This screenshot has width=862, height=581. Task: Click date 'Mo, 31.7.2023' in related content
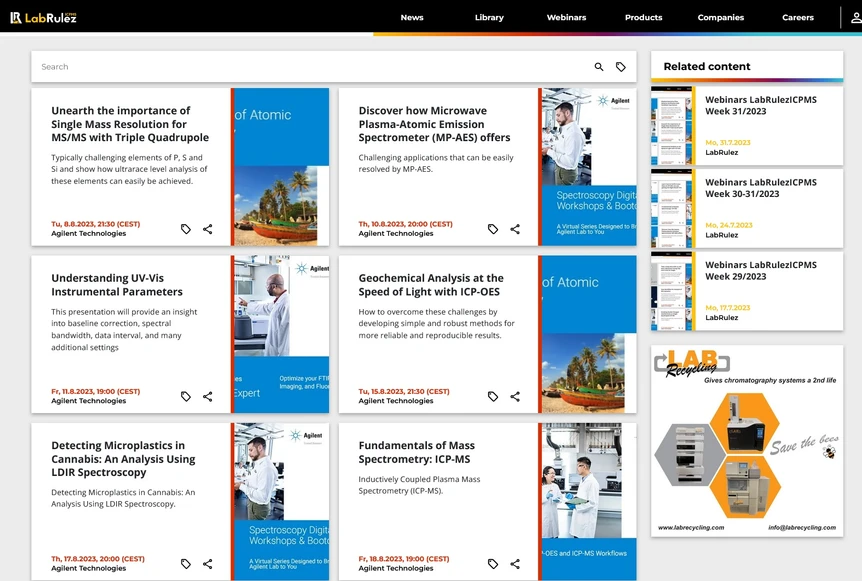(728, 142)
